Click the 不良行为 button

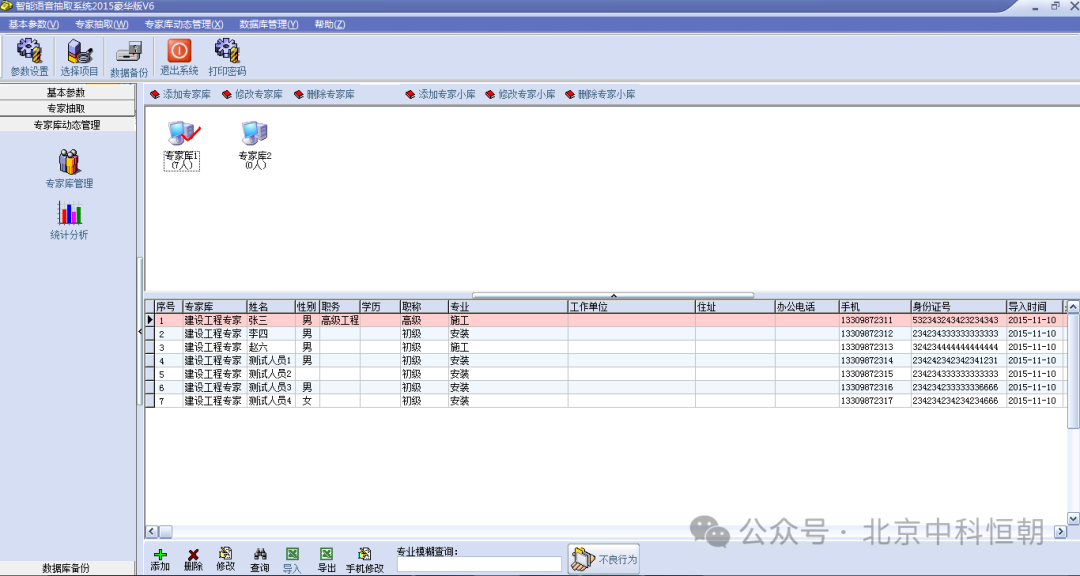tap(604, 559)
